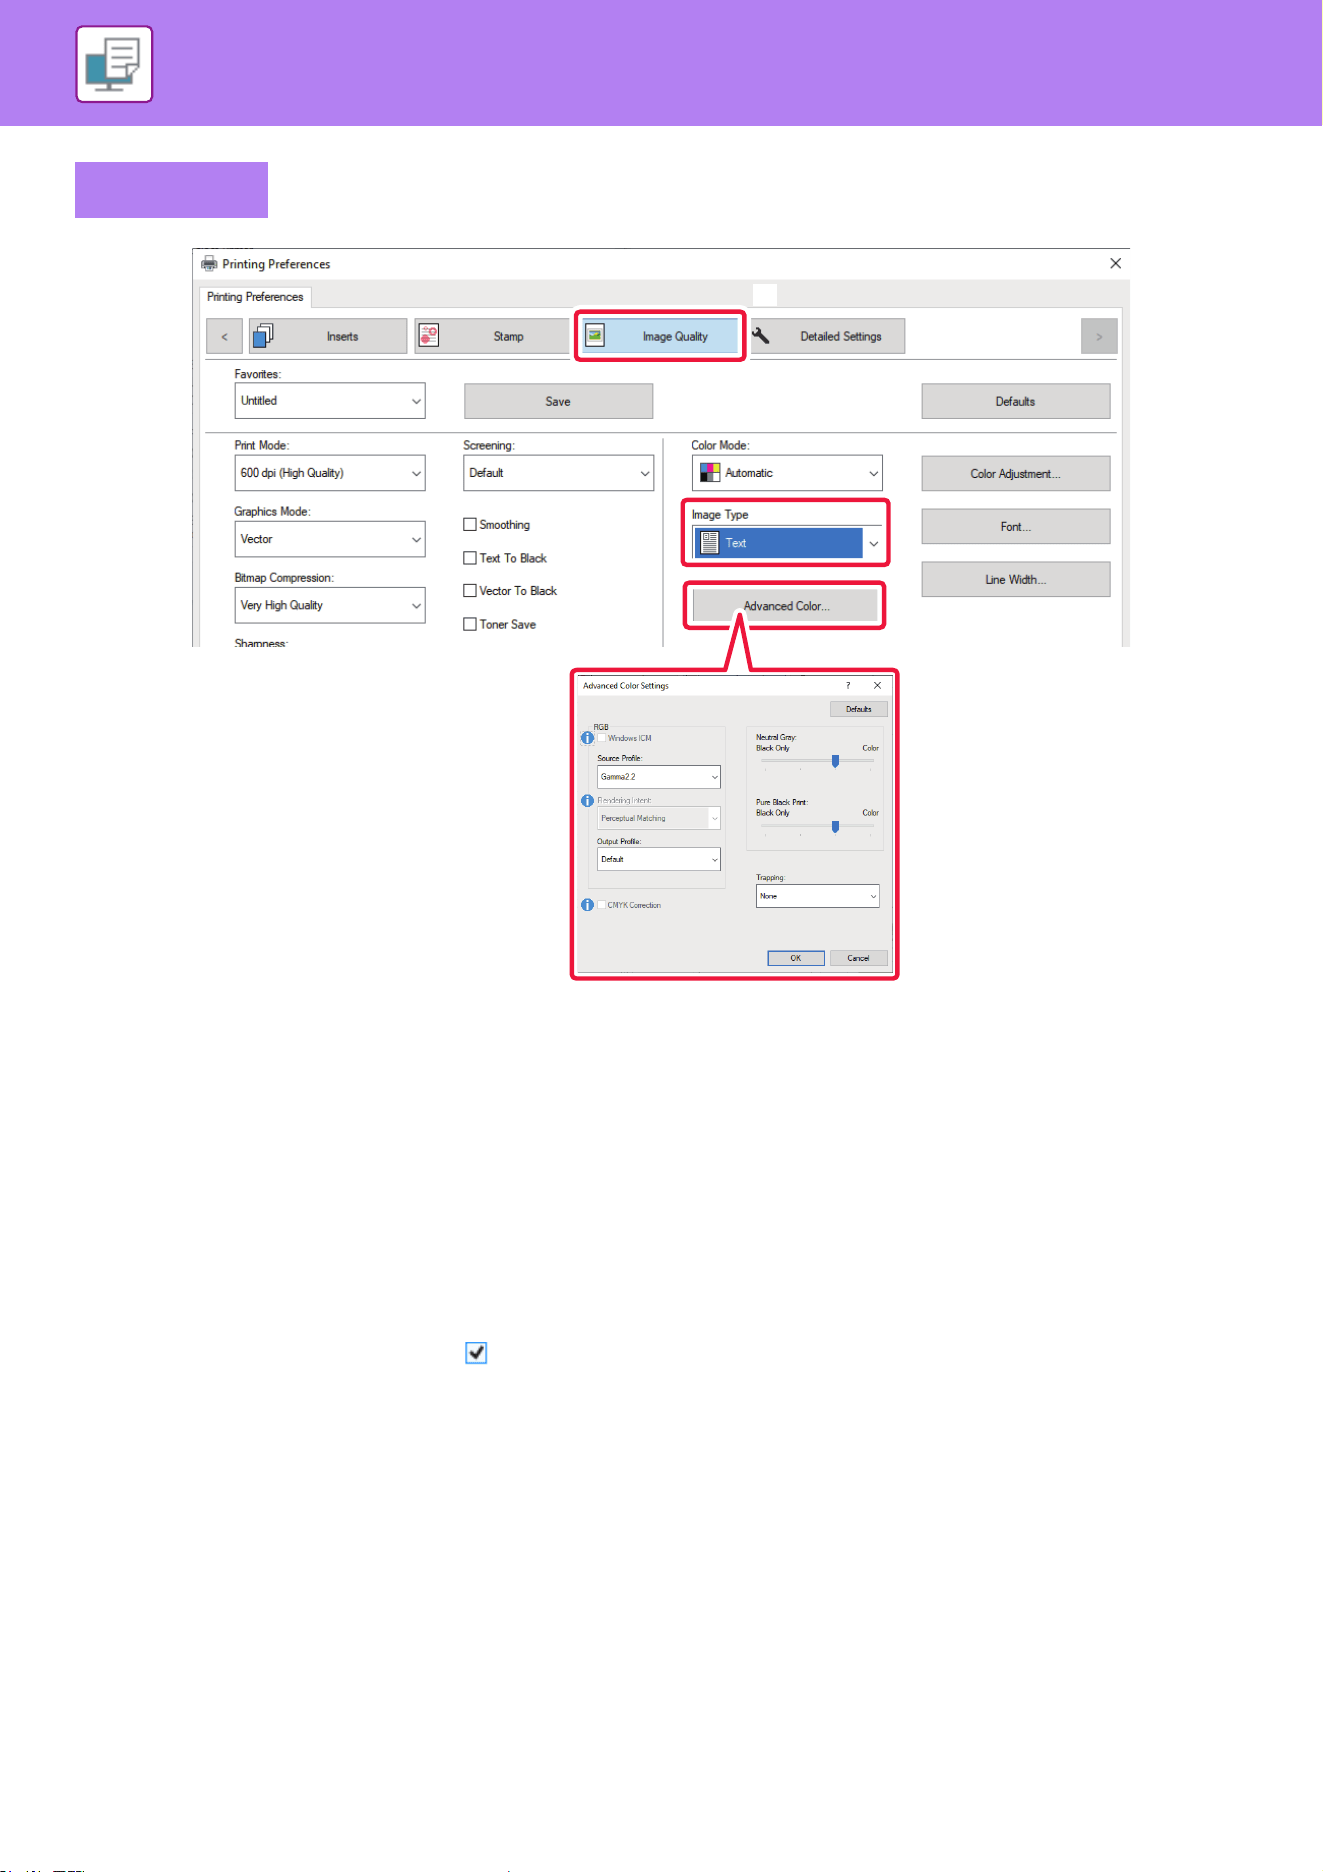Open the Trapping dropdown set to None

818,896
